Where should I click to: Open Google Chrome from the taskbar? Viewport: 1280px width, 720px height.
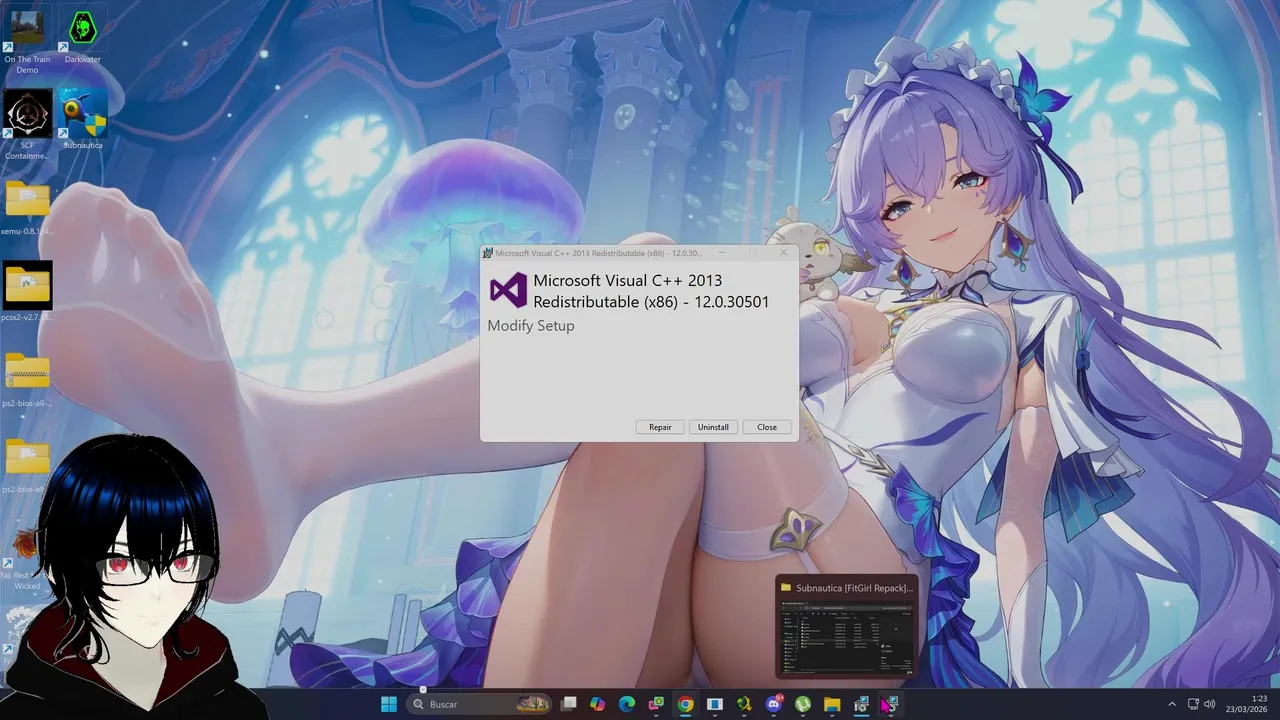(x=685, y=704)
